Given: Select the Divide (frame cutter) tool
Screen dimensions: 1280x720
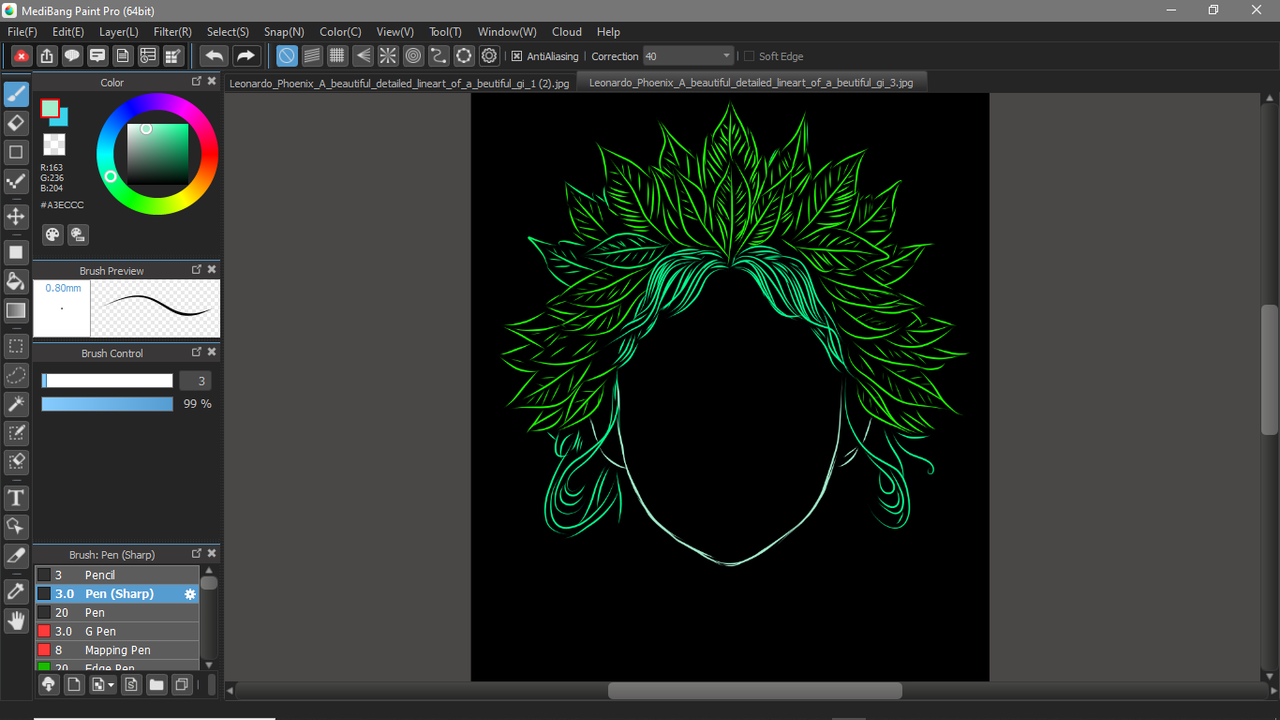Looking at the screenshot, I should [16, 555].
